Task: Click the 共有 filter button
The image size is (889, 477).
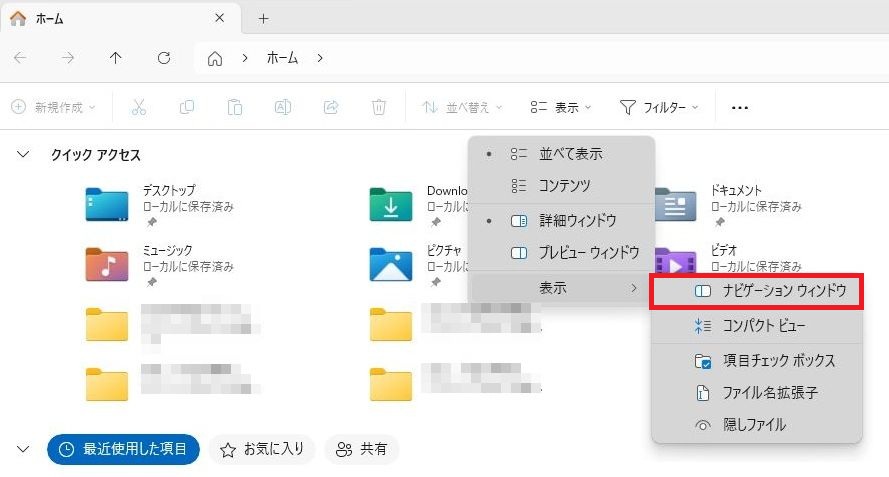Action: tap(362, 449)
